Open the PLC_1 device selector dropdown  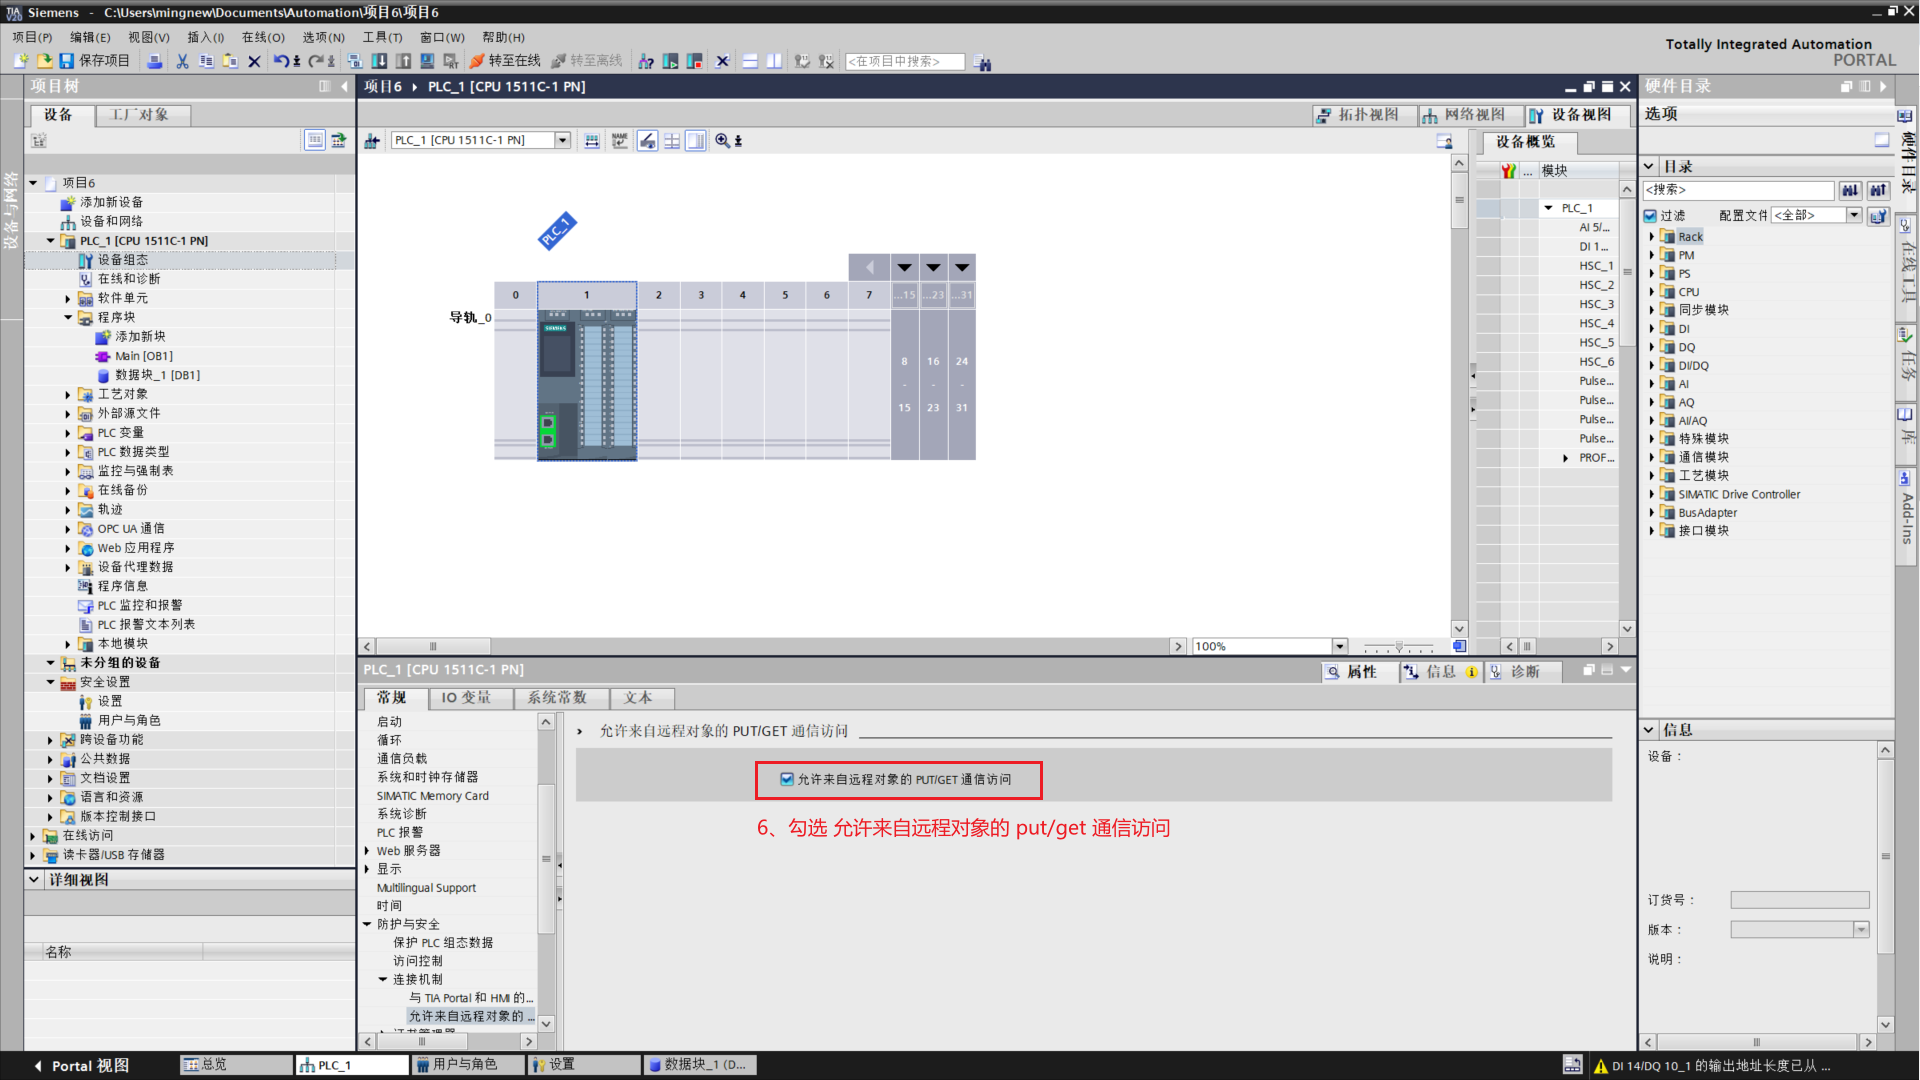click(562, 141)
